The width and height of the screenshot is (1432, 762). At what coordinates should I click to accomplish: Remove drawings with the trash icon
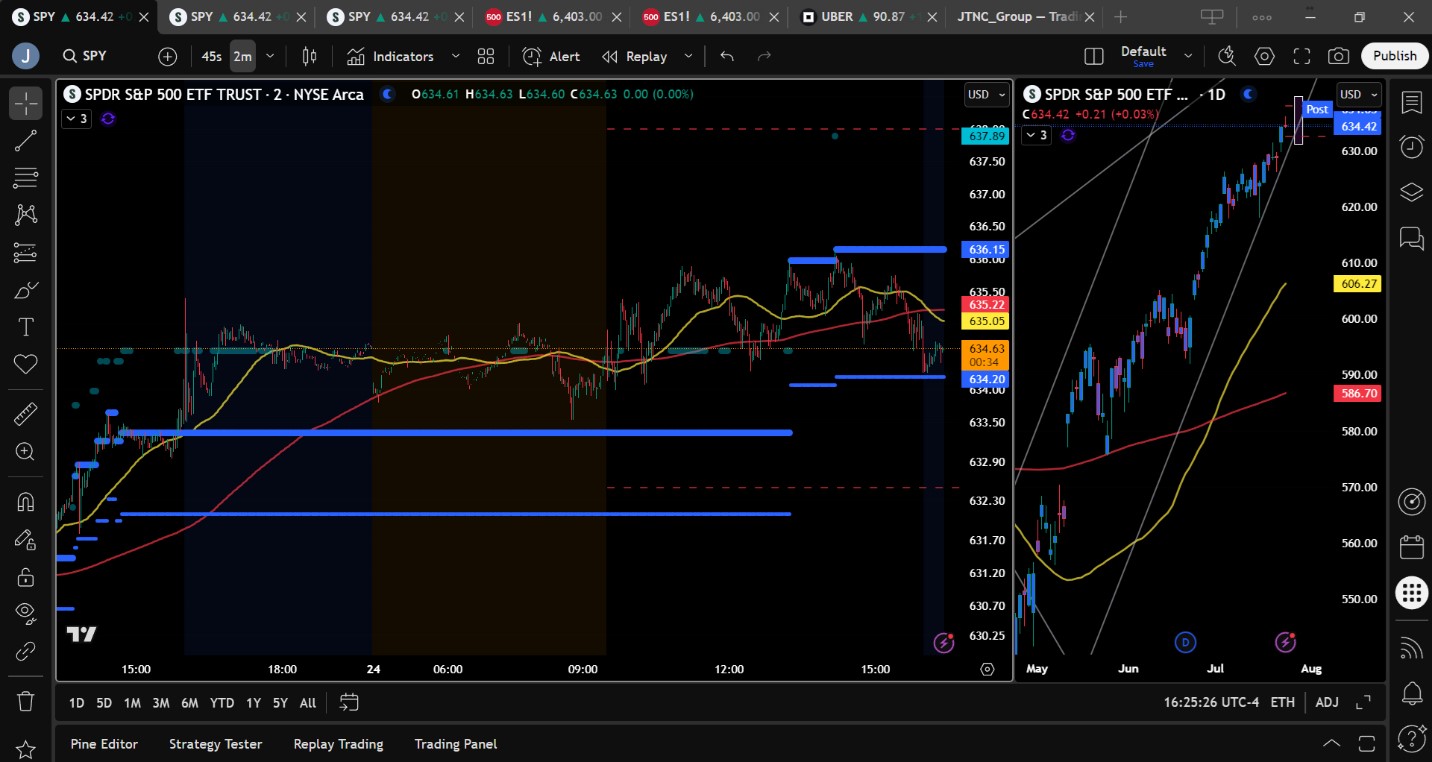(x=26, y=701)
